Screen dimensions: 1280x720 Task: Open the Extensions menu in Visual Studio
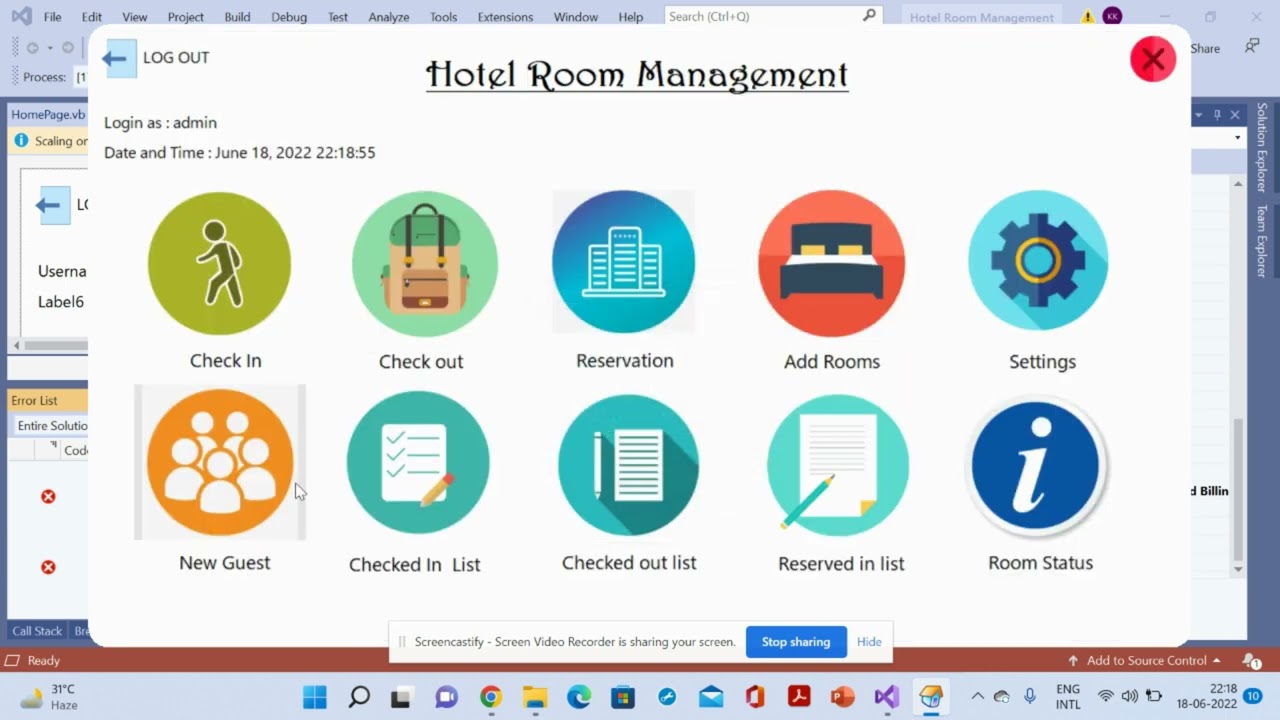[505, 17]
